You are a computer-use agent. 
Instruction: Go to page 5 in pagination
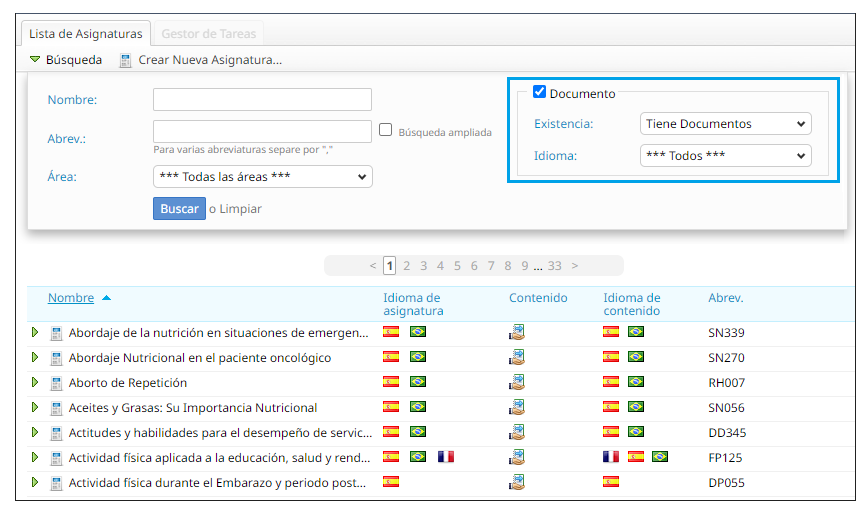[x=457, y=266]
